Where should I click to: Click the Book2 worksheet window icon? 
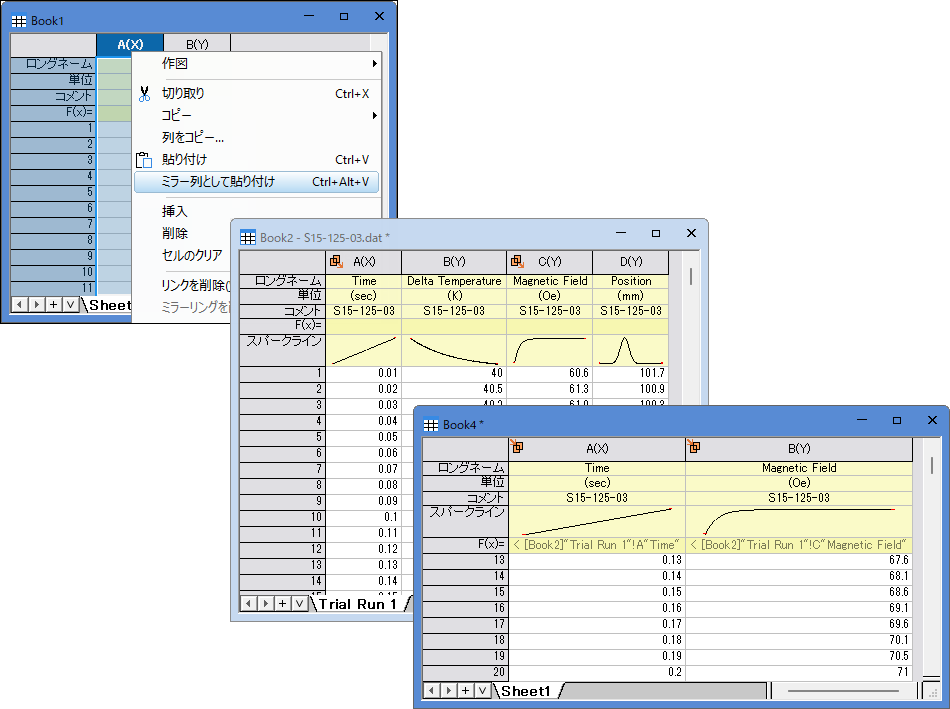(248, 238)
